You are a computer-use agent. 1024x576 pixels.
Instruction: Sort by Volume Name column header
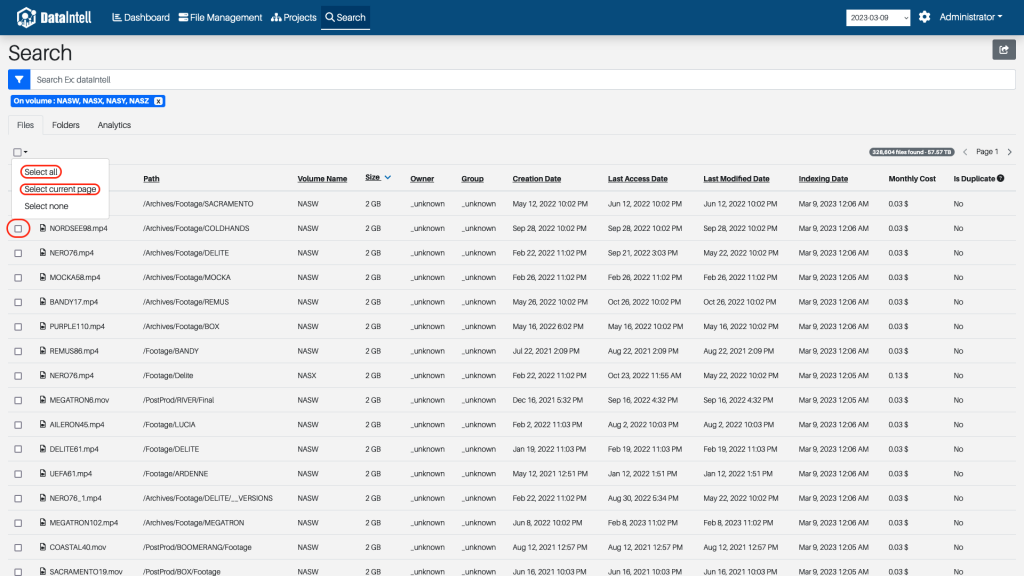(x=322, y=178)
